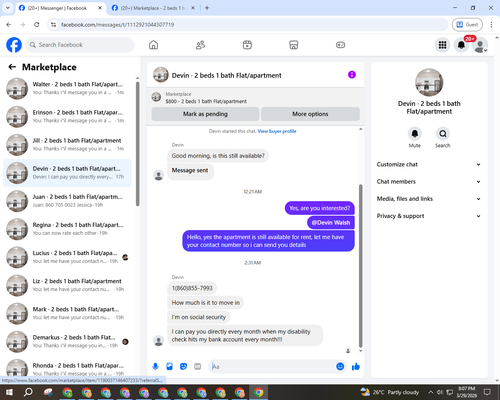500x400 pixels.
Task: Open the Facebook menu grid icon
Action: (x=442, y=45)
